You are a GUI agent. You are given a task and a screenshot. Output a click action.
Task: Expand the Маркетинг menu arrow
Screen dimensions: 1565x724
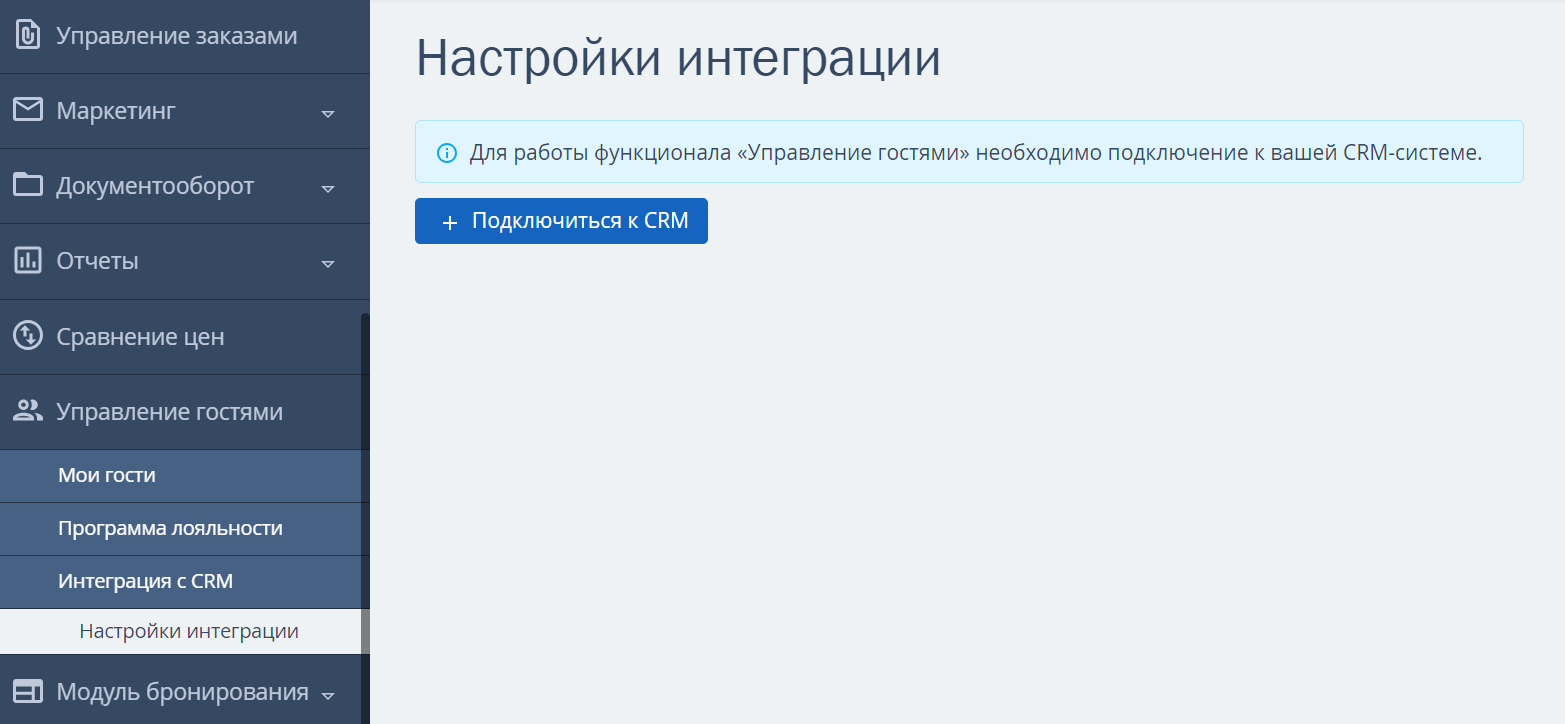click(327, 113)
